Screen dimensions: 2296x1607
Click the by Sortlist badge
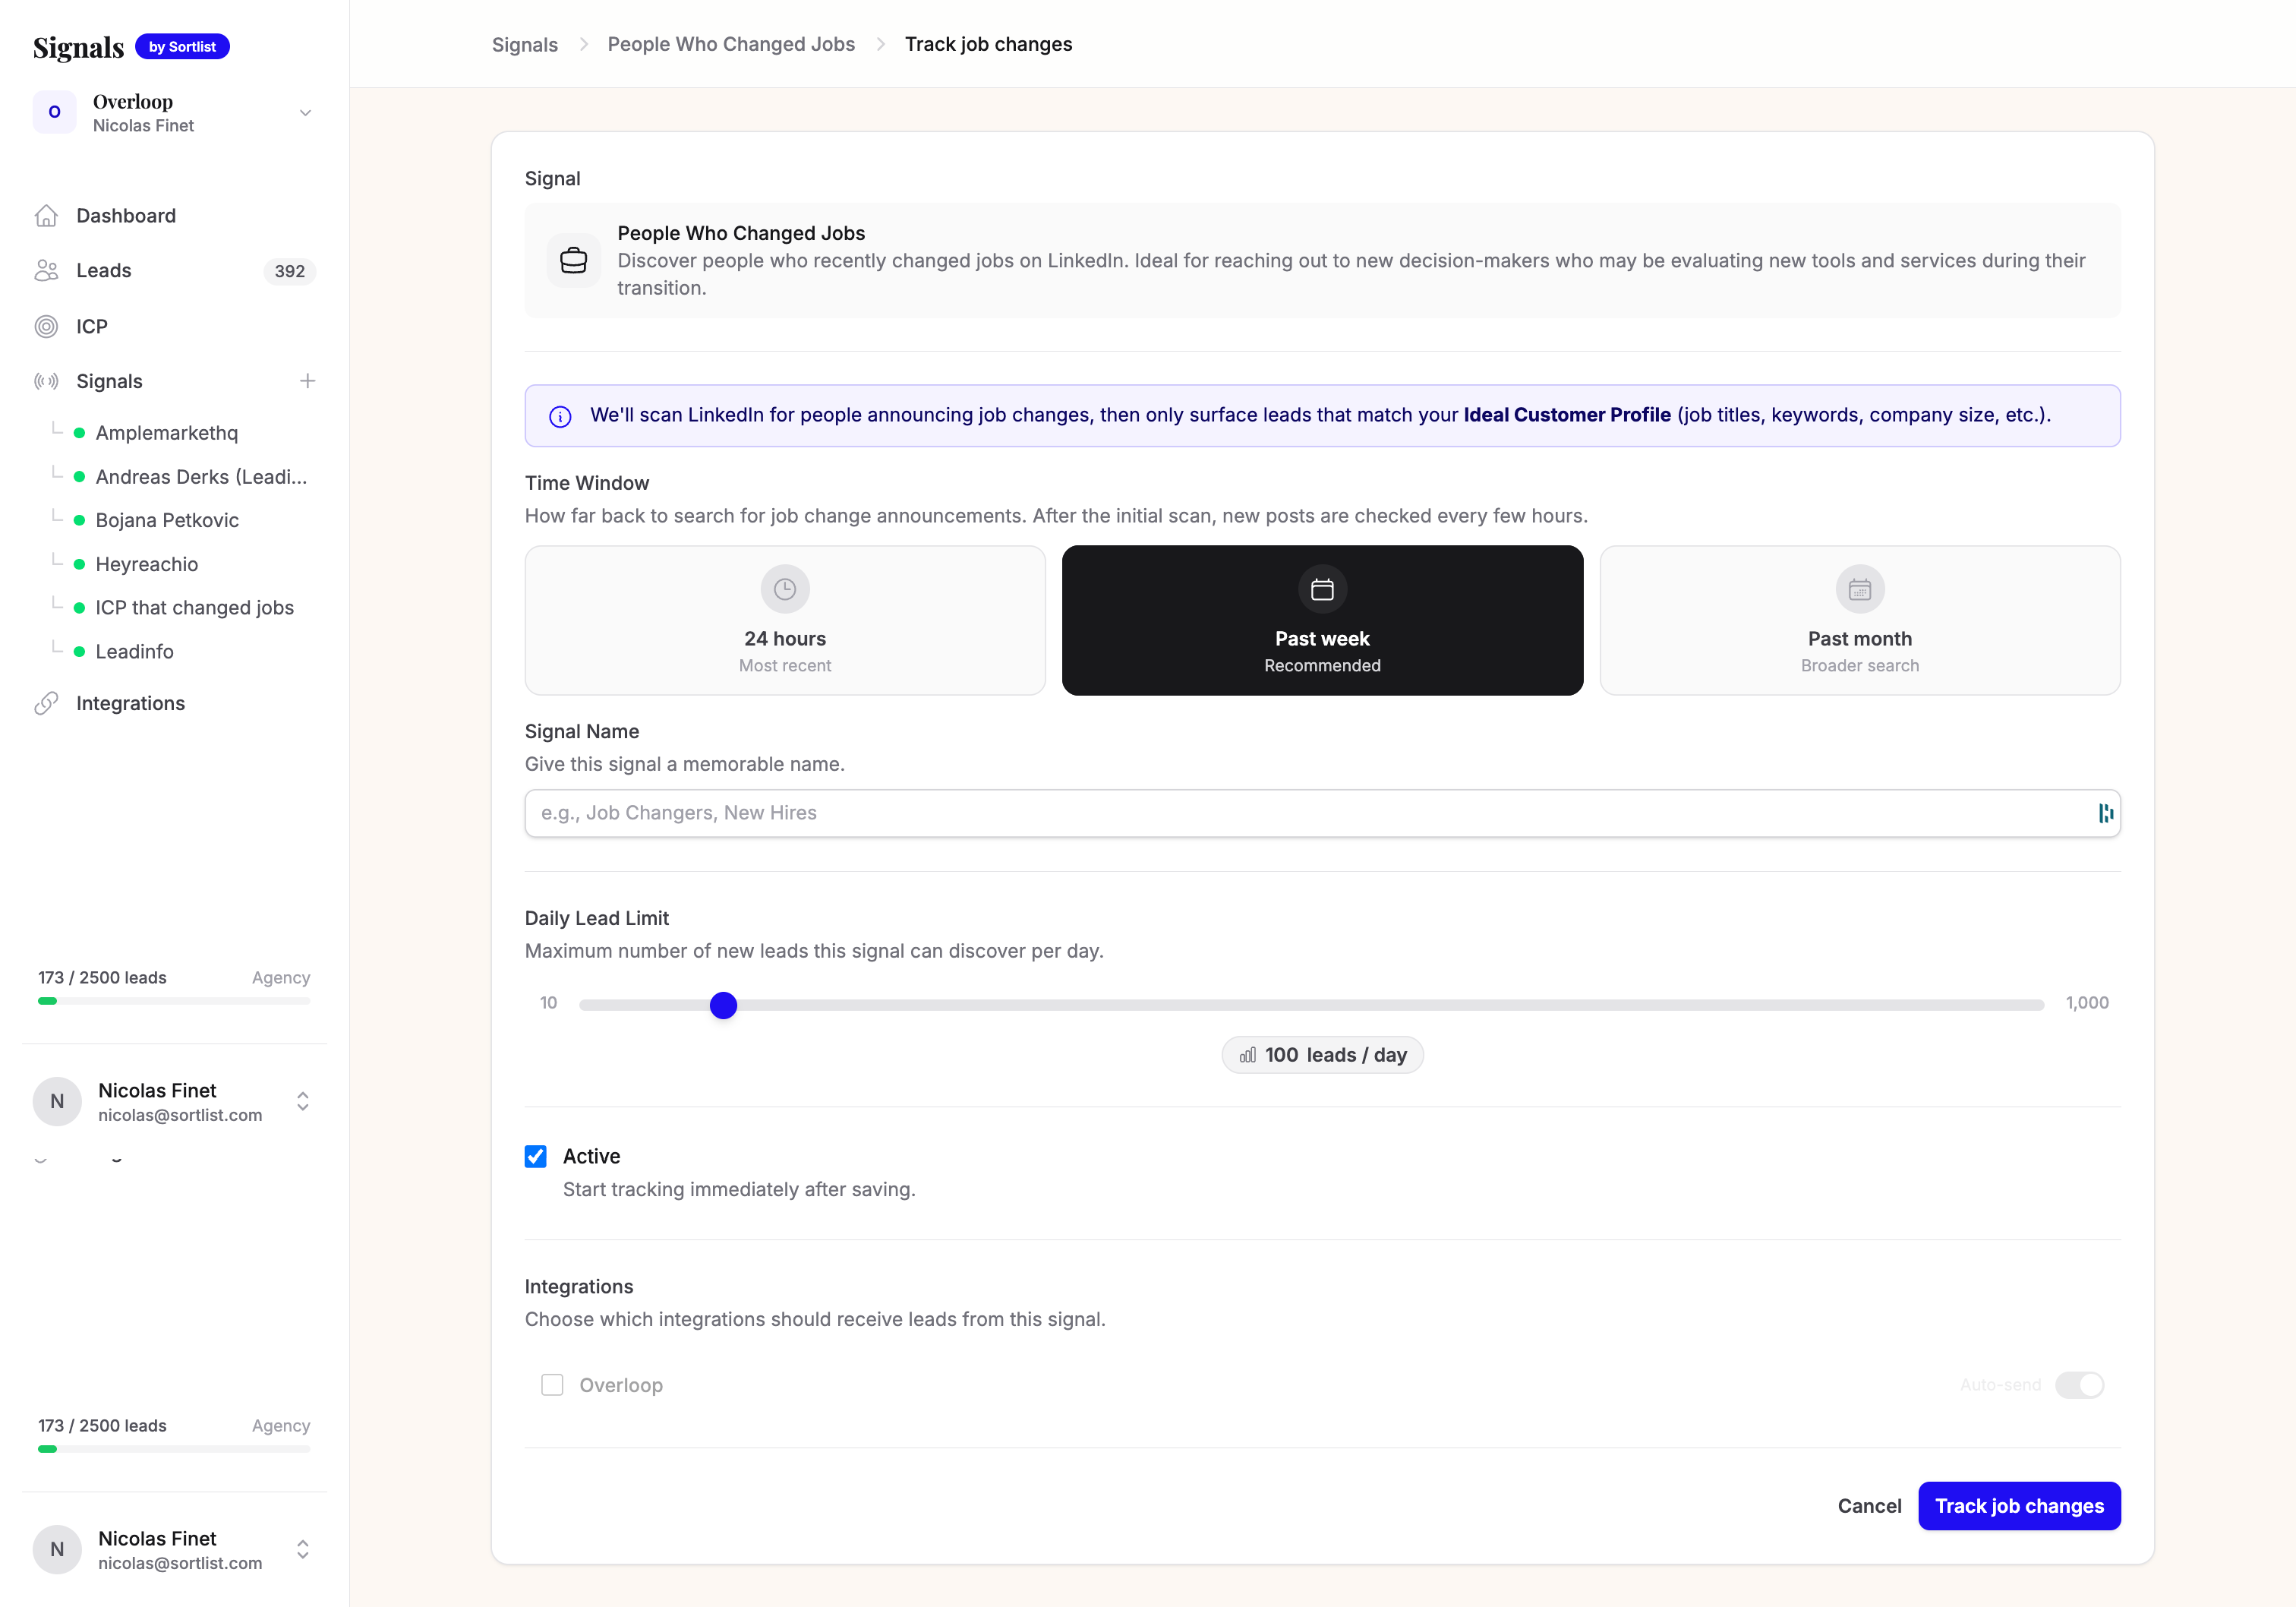pos(182,47)
